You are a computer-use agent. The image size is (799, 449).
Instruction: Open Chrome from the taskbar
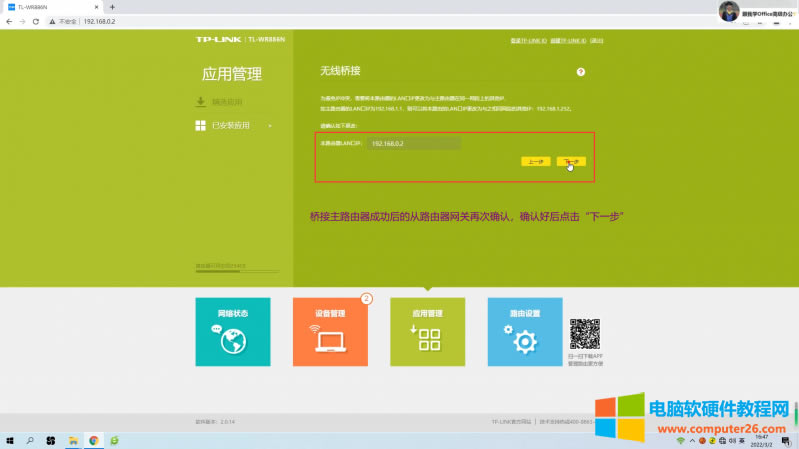94,440
